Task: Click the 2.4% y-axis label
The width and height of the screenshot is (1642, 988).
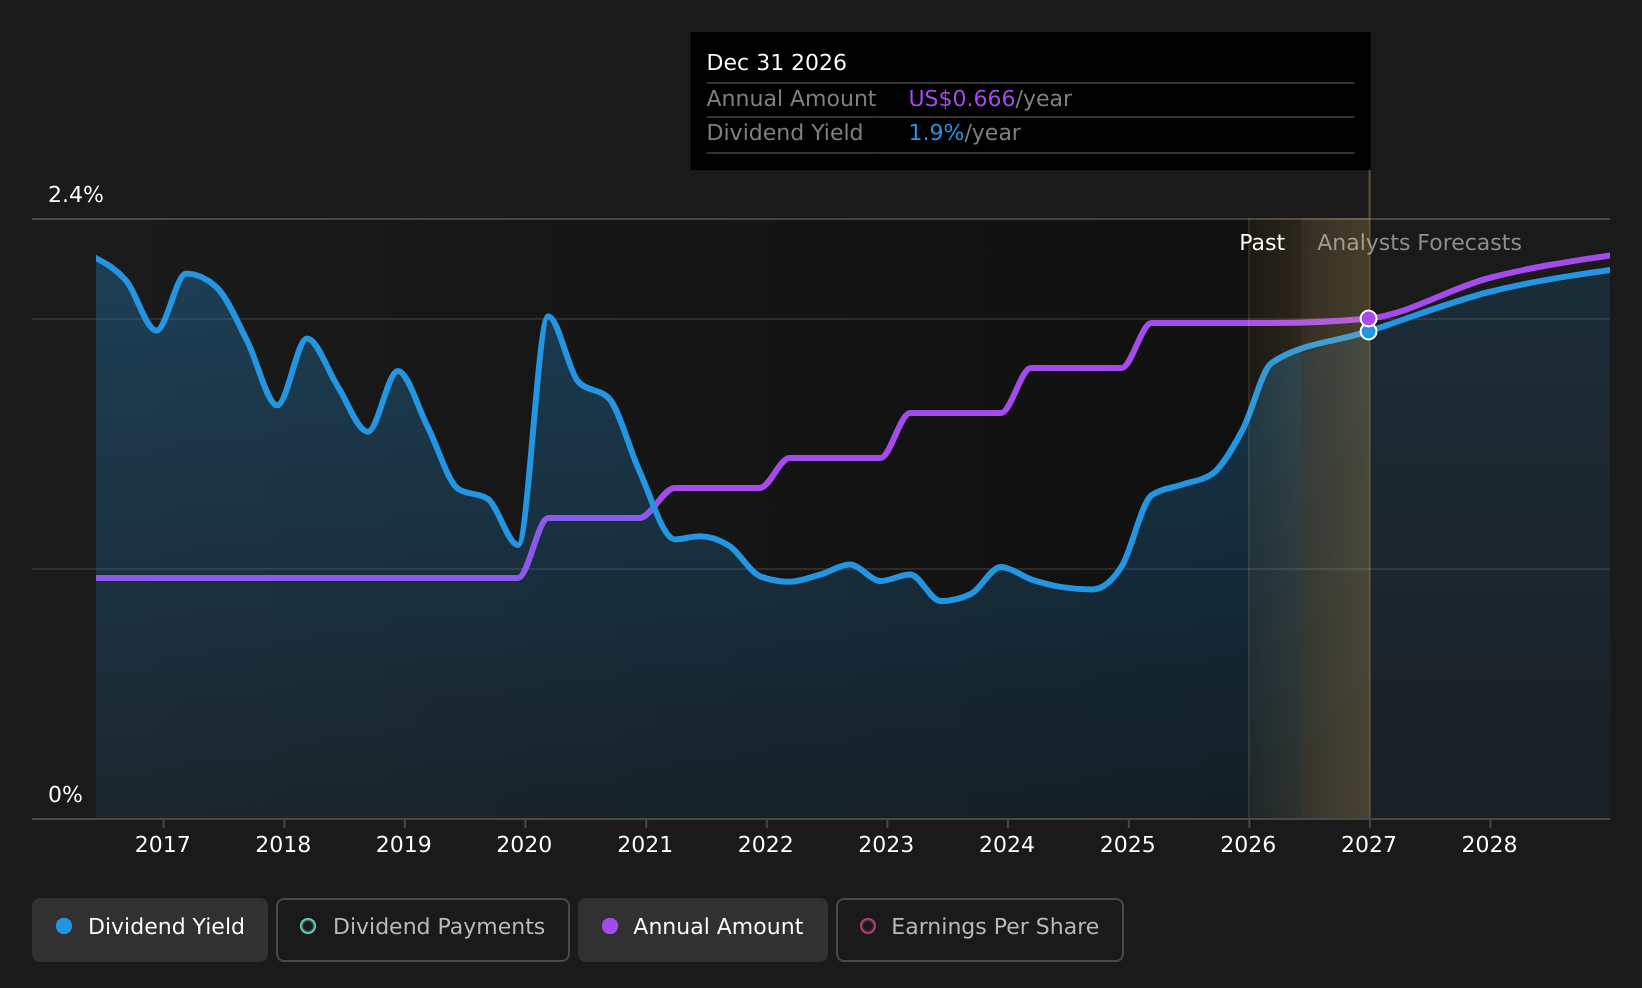Action: 76,195
